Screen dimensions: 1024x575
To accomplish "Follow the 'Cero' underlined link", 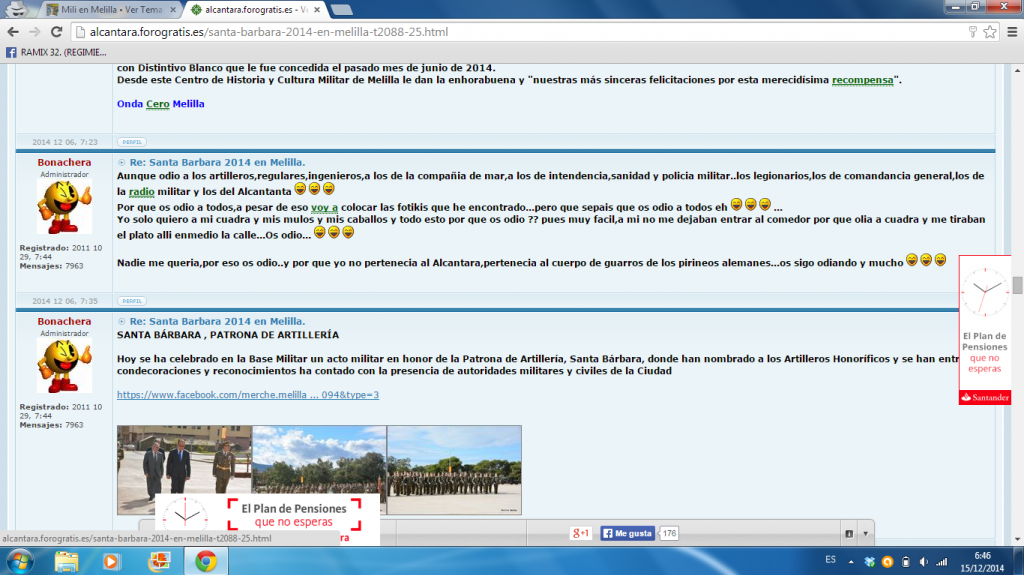I will coord(157,104).
